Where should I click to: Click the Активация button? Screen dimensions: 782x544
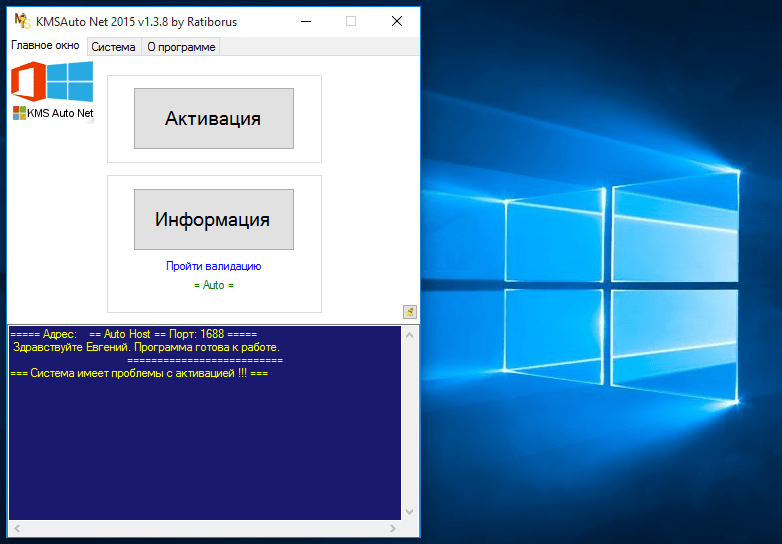(x=213, y=119)
